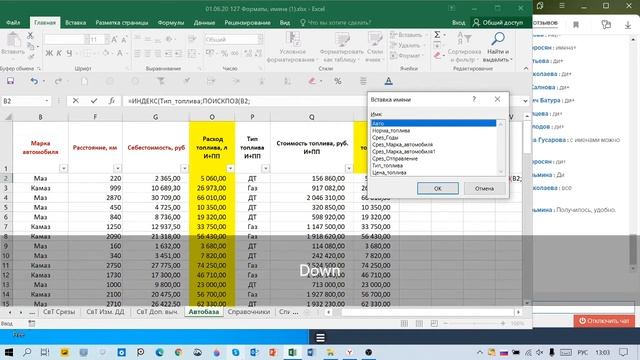Click the percent icon in quick access toolbar
This screenshot has width=640, height=360.
pos(338,81)
